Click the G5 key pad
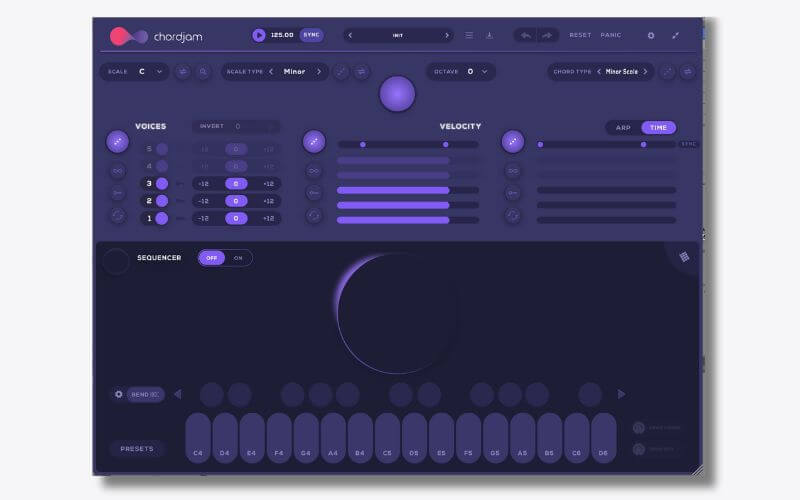The height and width of the screenshot is (500, 800). [495, 438]
